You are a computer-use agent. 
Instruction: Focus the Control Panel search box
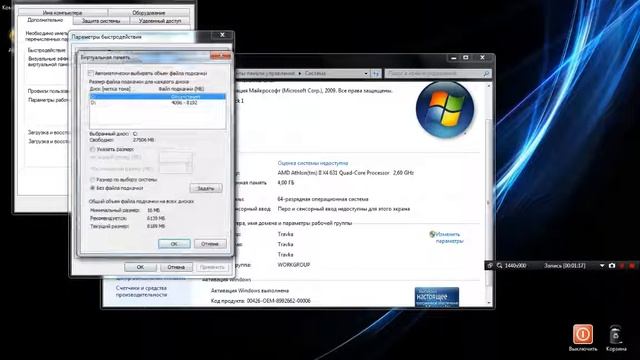point(438,73)
